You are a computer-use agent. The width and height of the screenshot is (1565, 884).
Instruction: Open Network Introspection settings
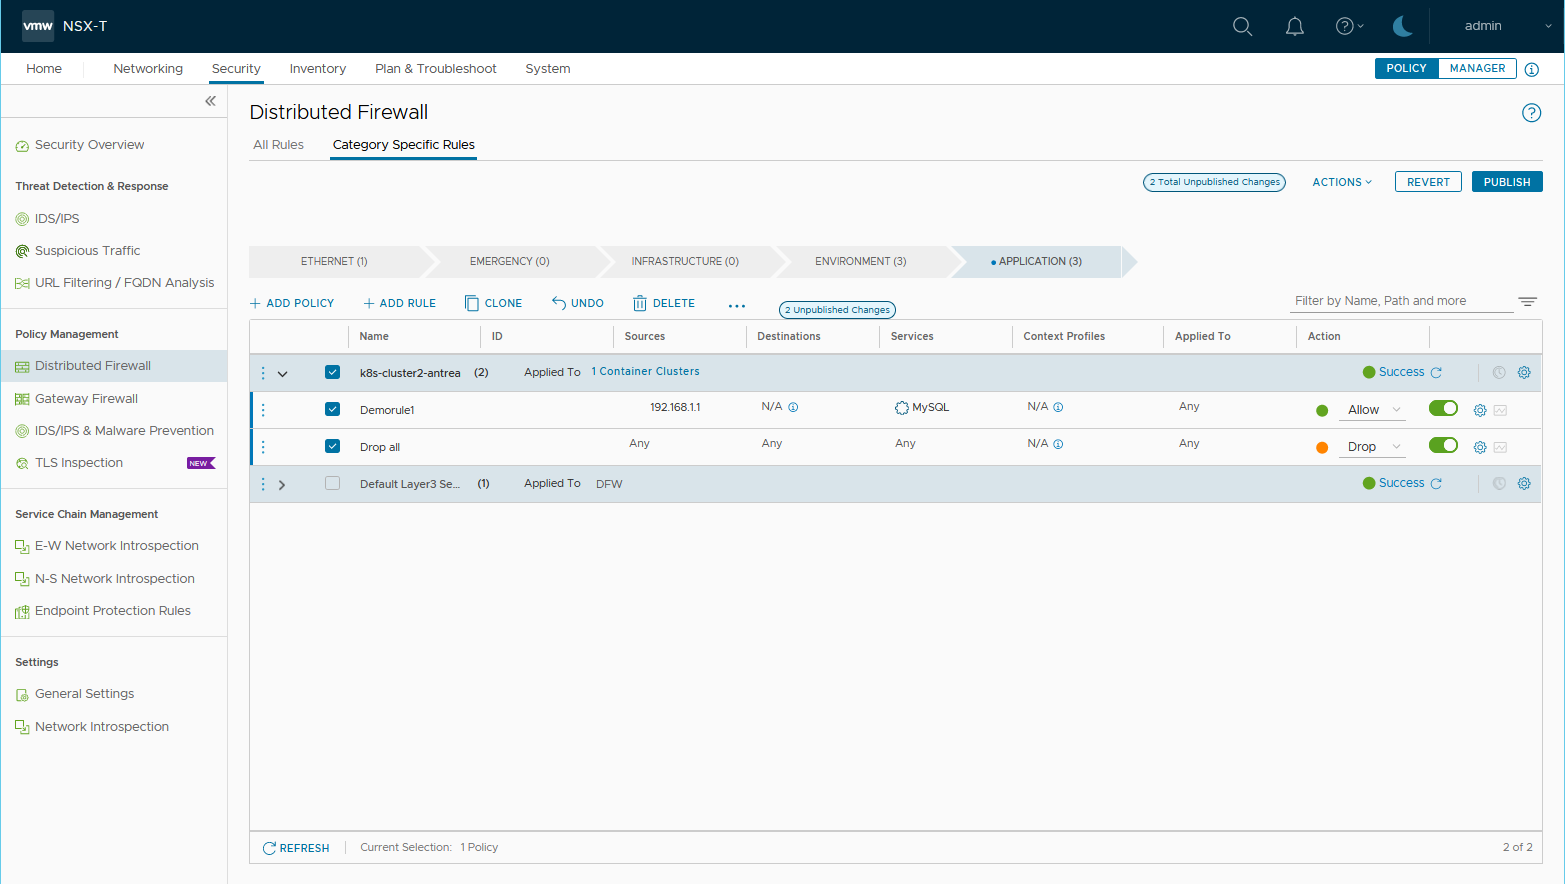pos(101,727)
